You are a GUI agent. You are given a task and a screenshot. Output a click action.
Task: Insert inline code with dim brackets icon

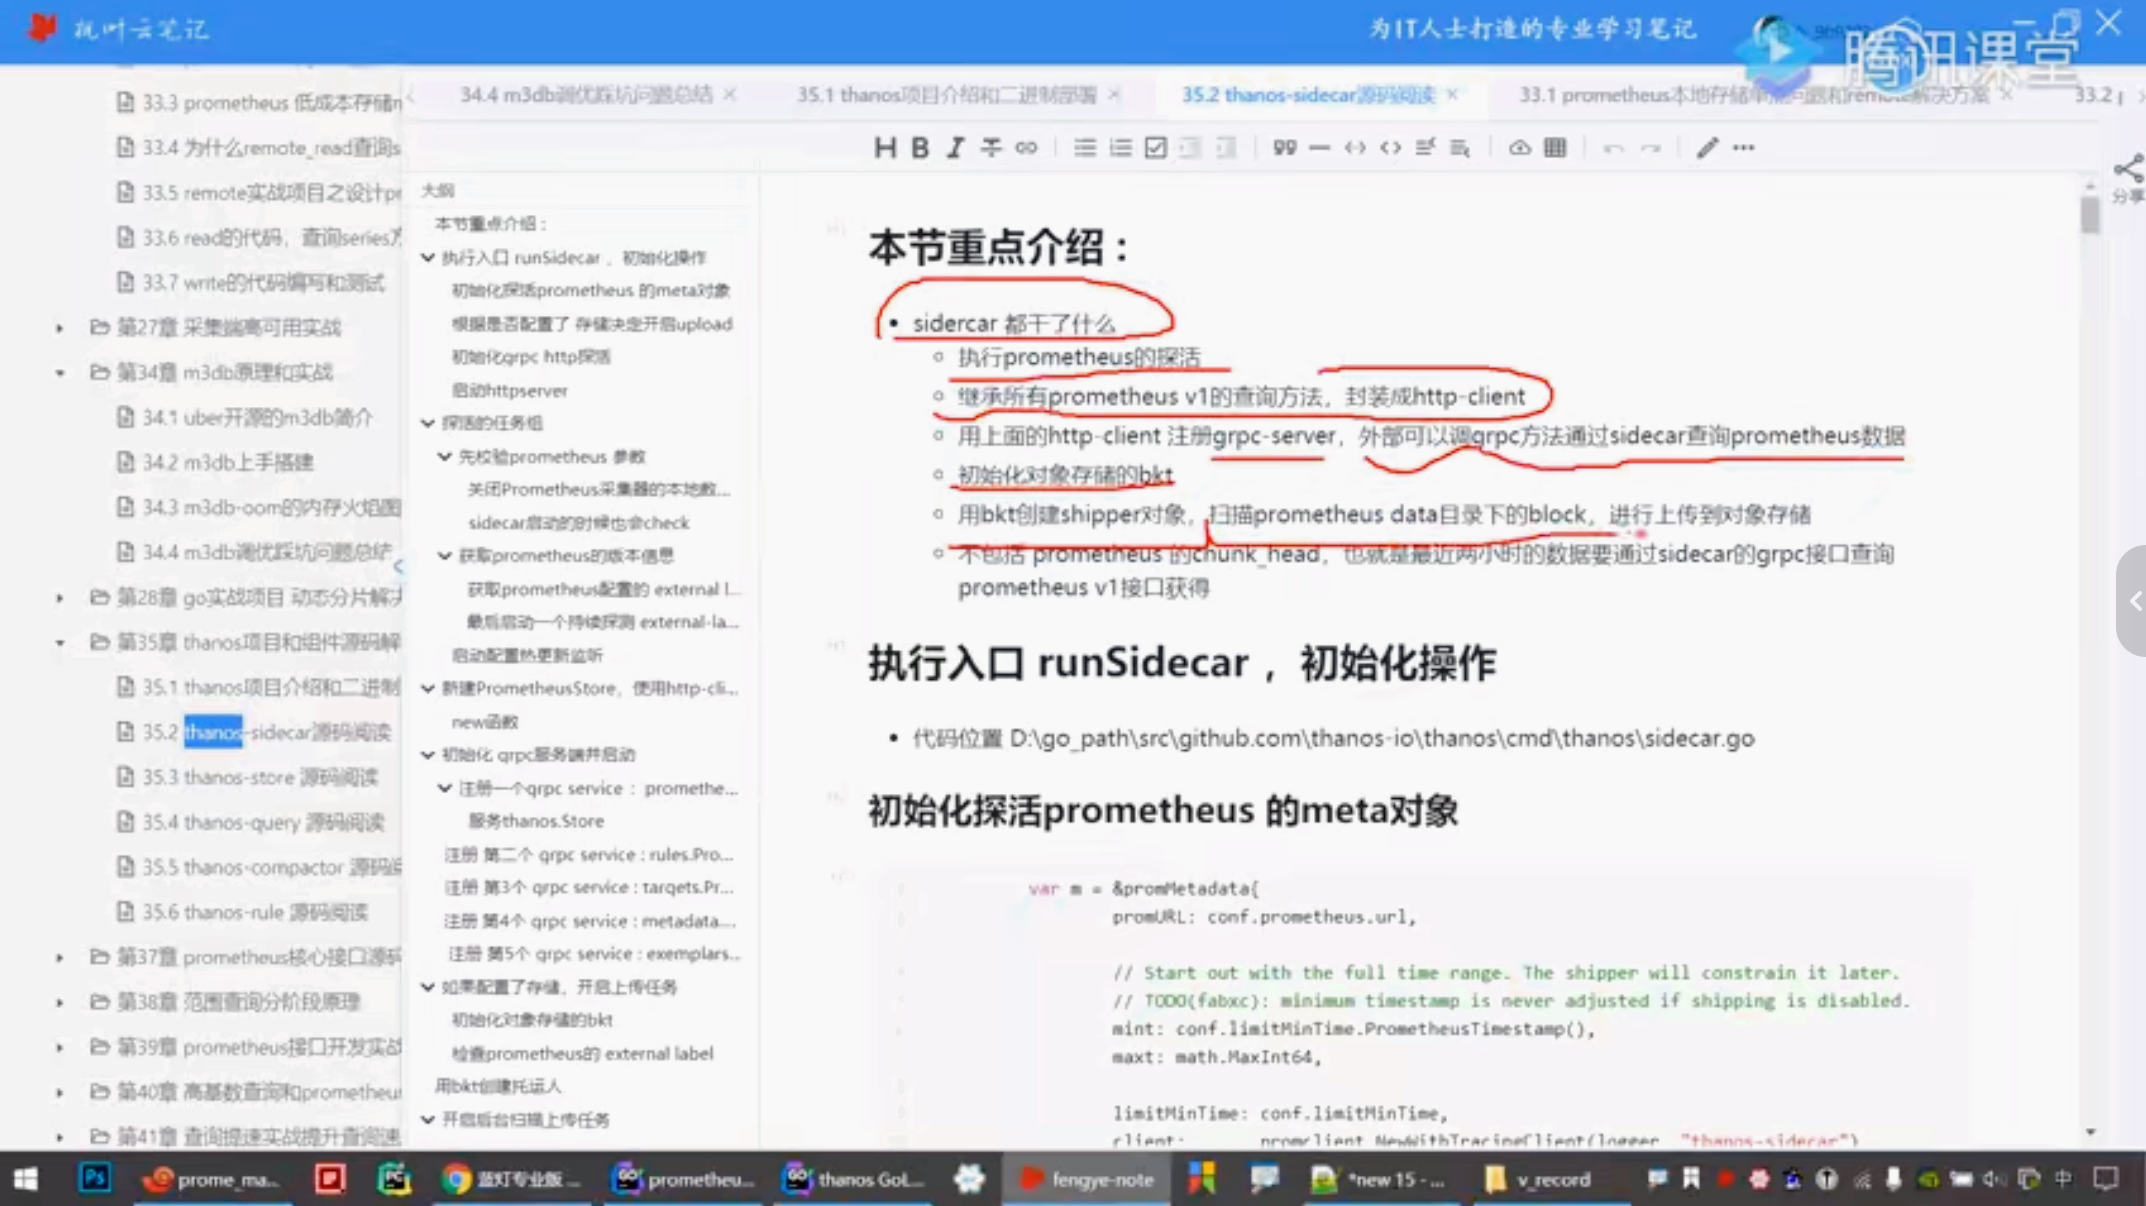pos(1355,148)
